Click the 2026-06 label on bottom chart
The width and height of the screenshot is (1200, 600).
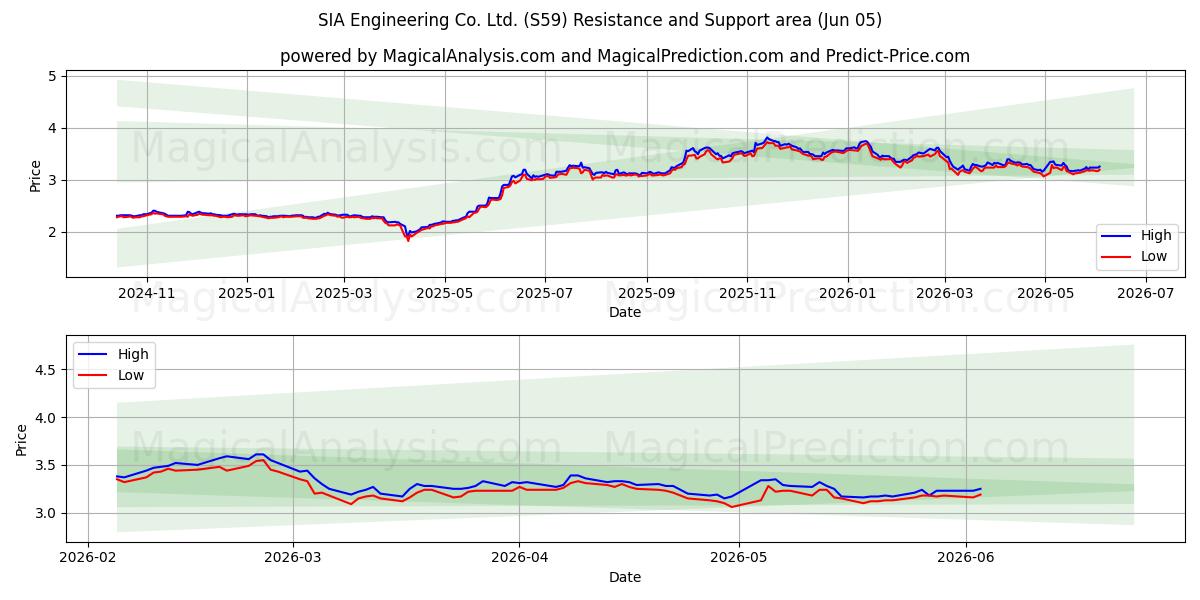click(966, 559)
